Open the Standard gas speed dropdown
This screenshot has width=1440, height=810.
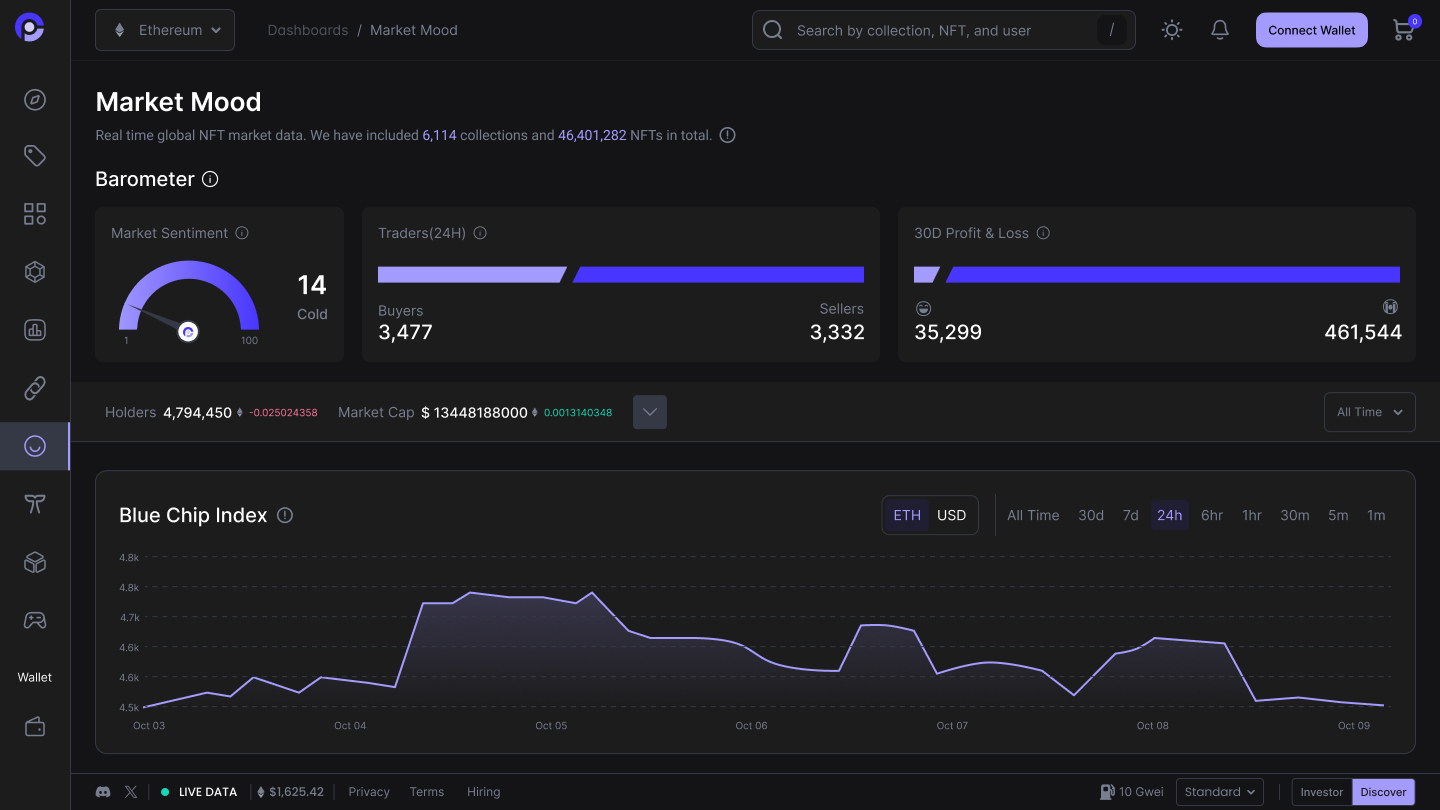coord(1220,792)
